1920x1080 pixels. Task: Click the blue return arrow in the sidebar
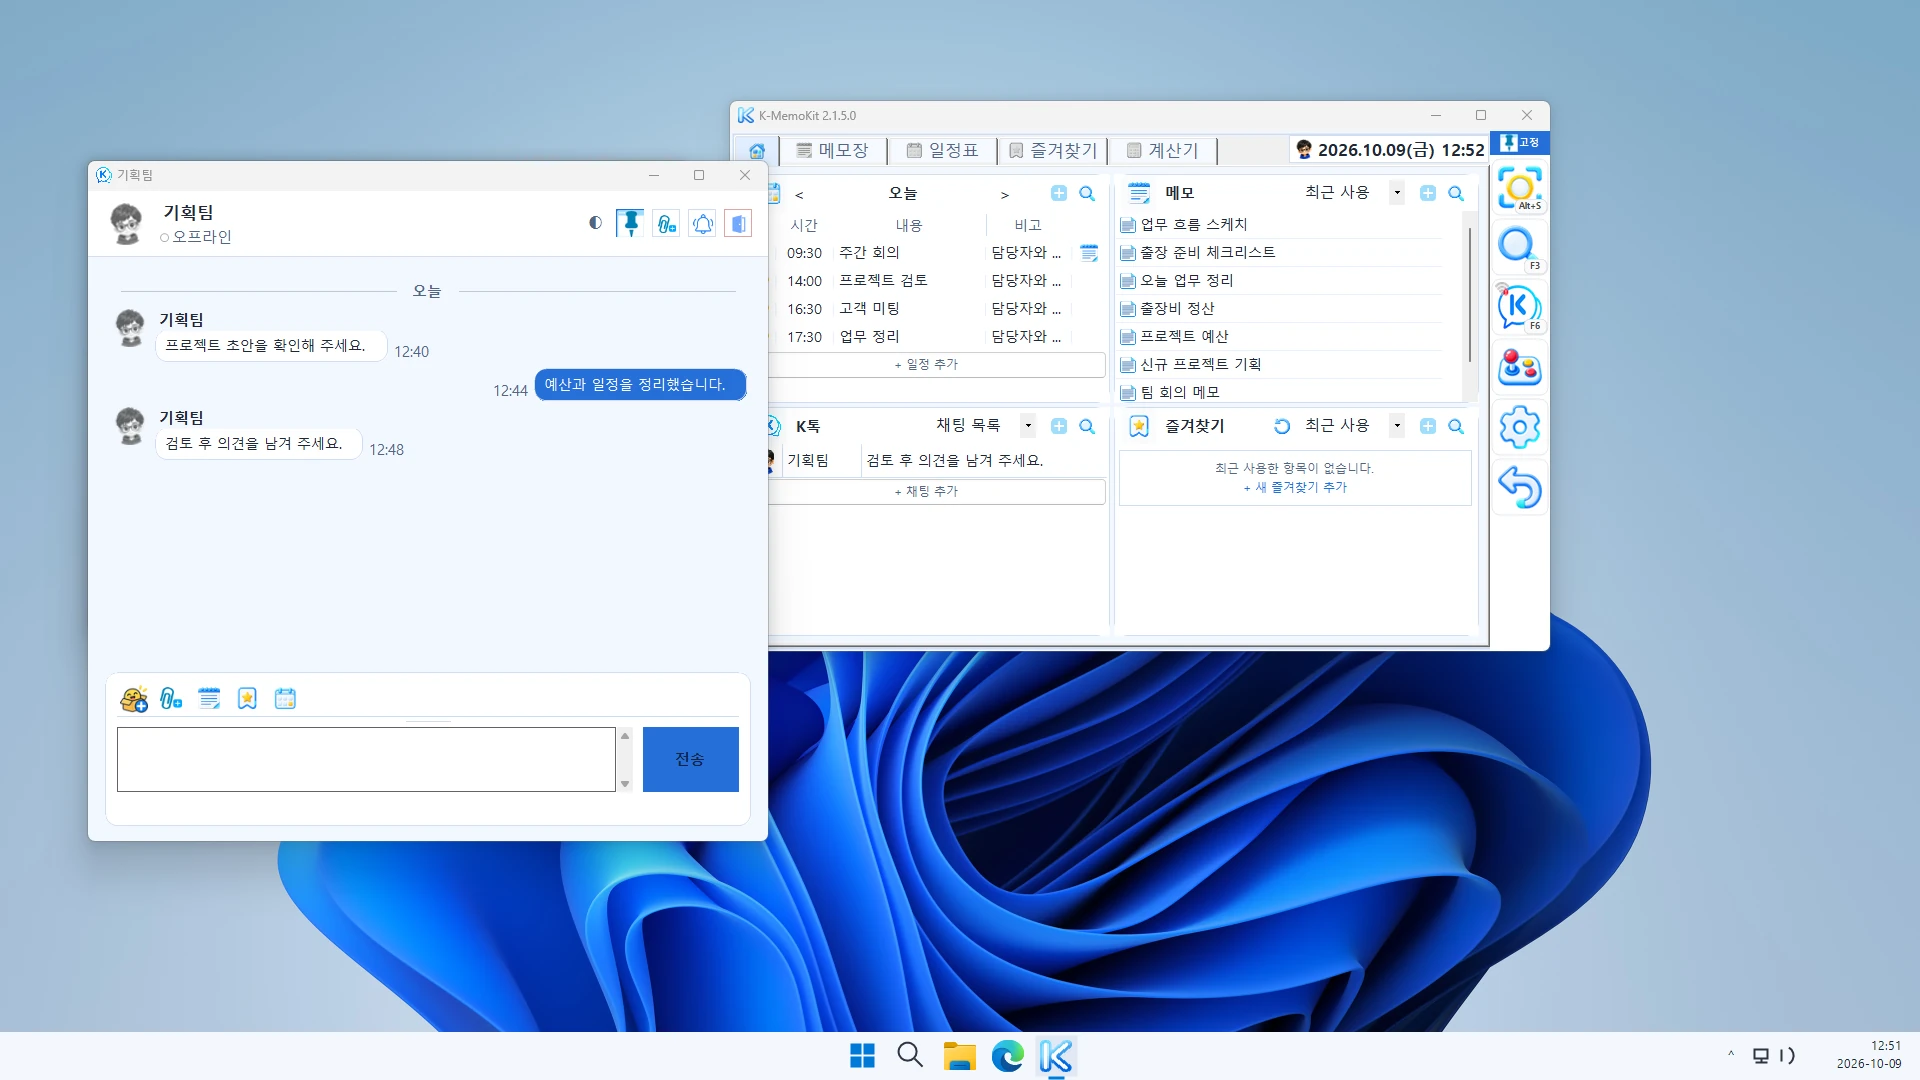(1520, 487)
